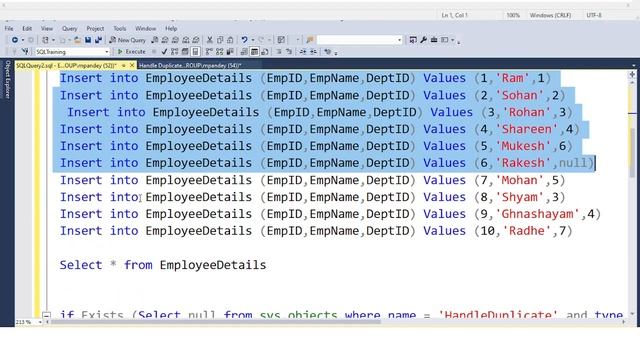
Task: Switch output to Results to Grid
Action: coord(254,52)
